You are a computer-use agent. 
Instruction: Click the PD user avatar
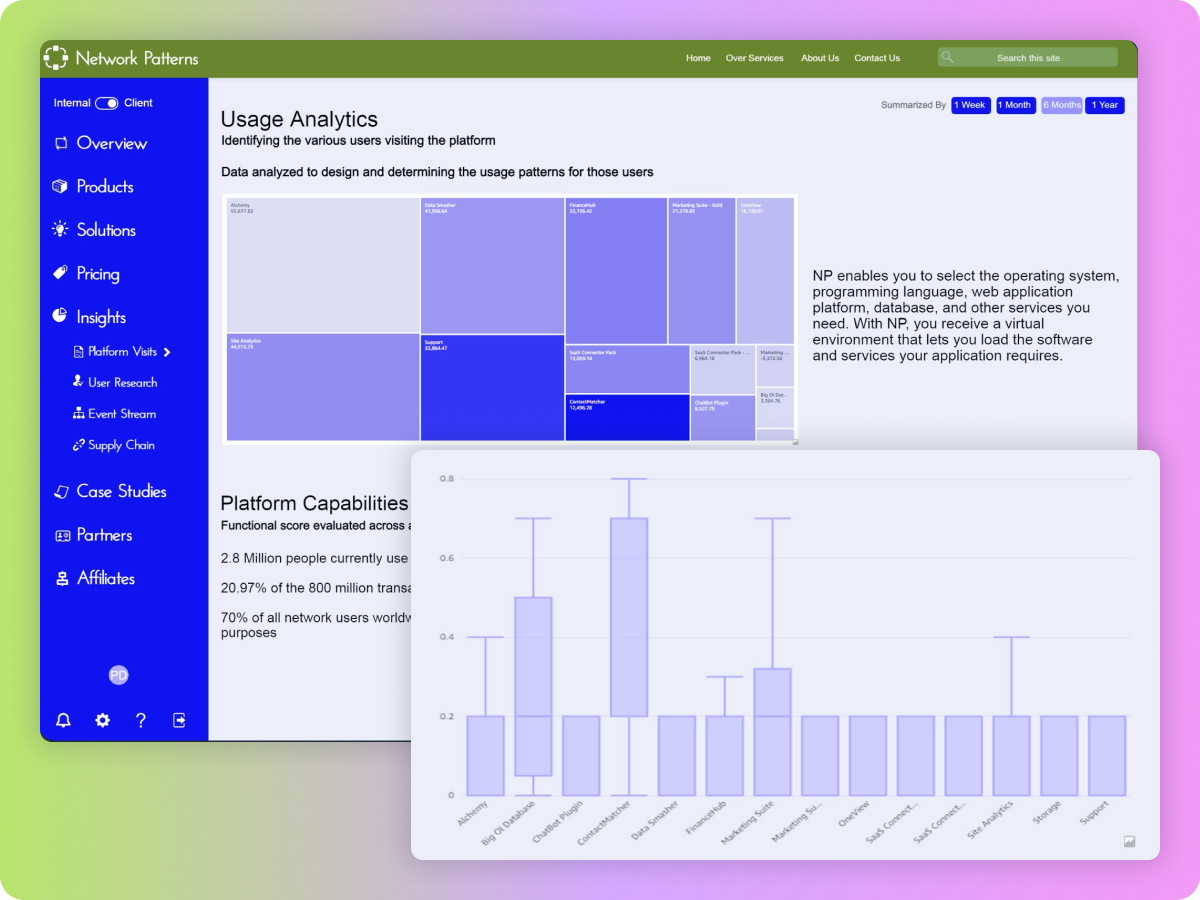(118, 675)
